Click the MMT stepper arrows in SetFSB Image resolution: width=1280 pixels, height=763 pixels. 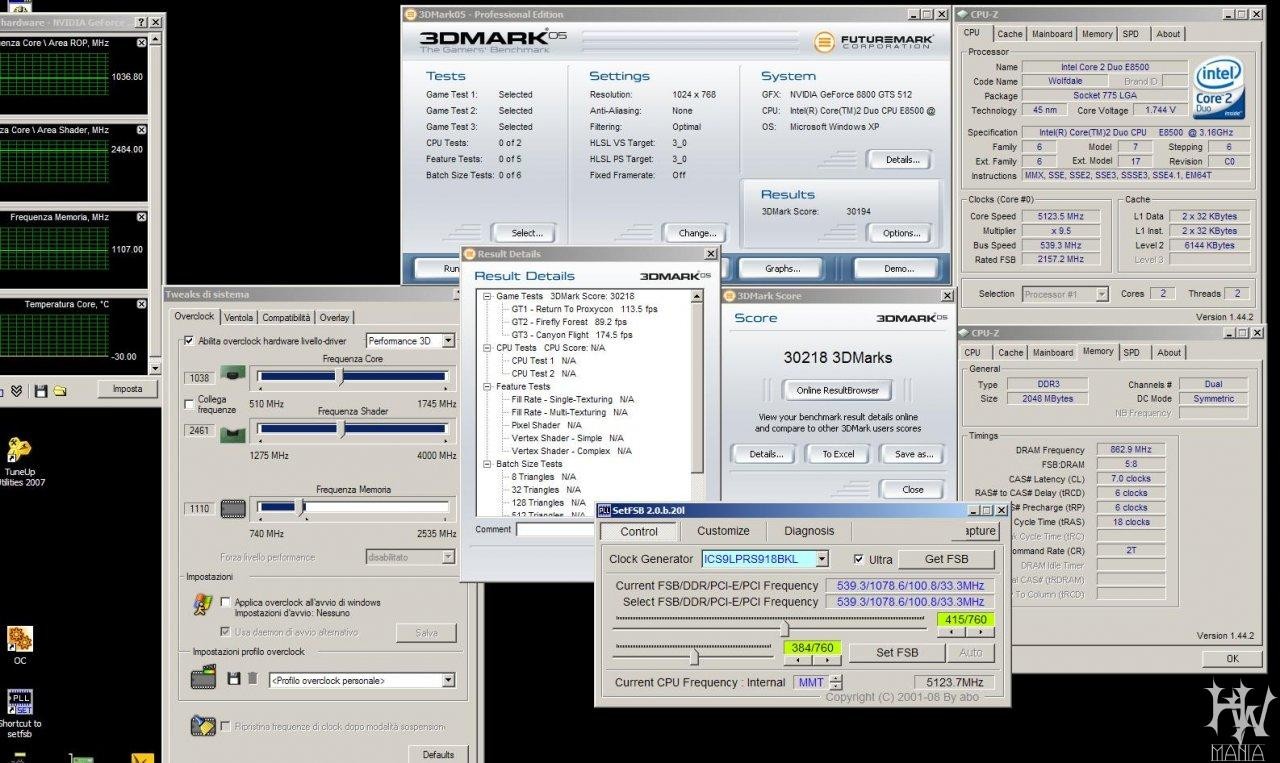[836, 682]
